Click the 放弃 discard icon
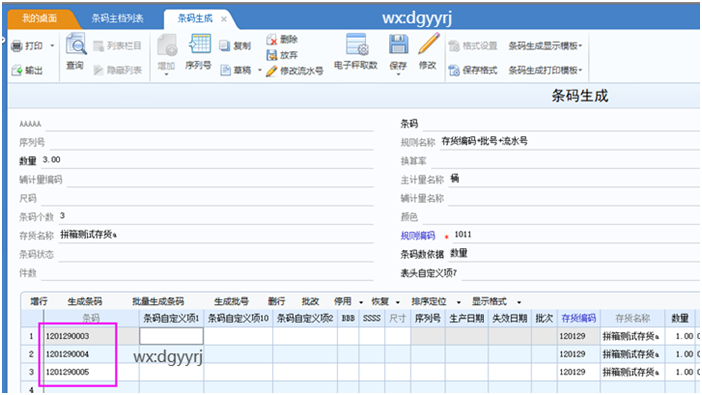Screen dimensions: 702x395 (x=271, y=55)
